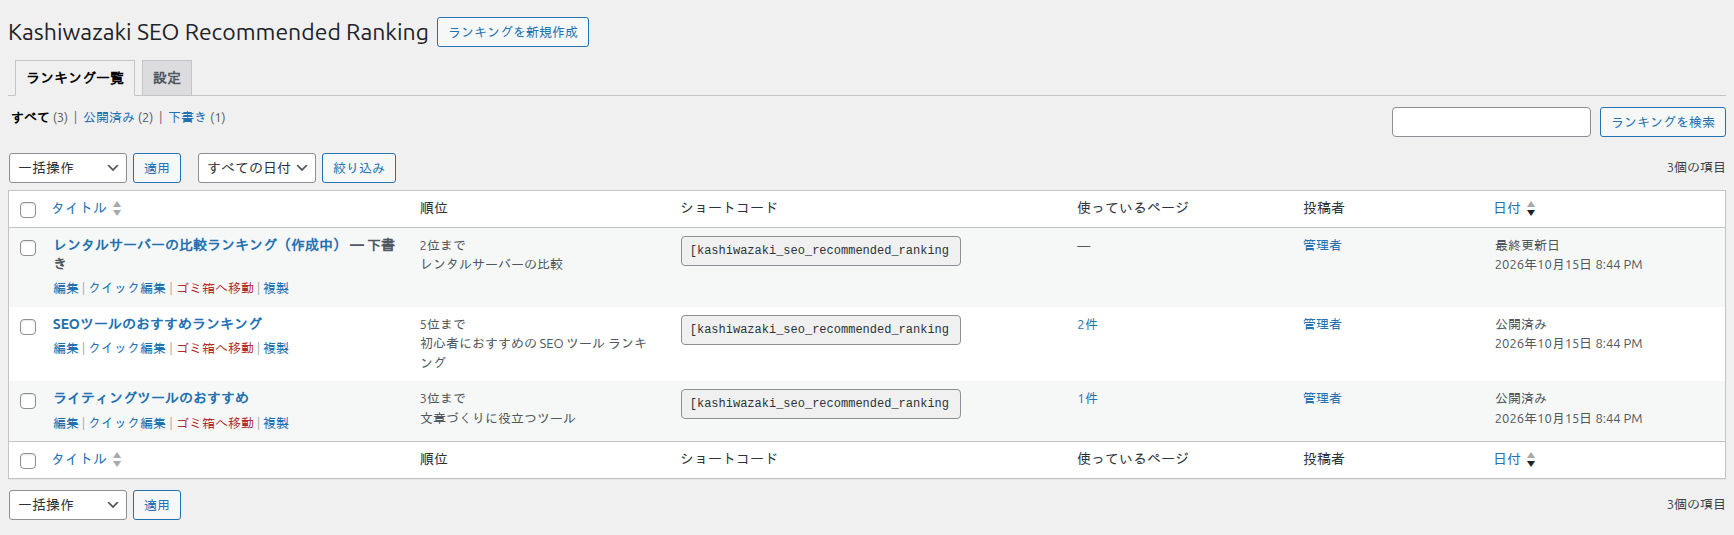This screenshot has height=535, width=1734.
Task: Sort by タイトル using header sort arrows
Action: coord(117,208)
